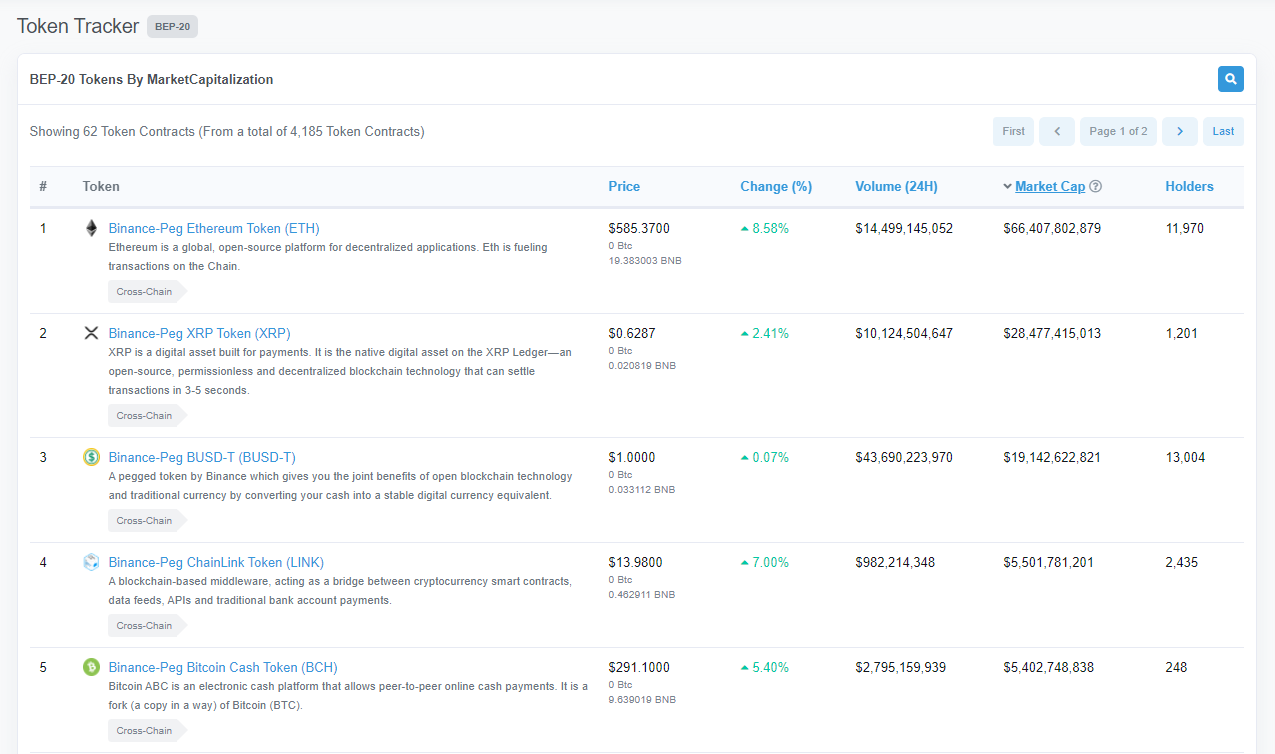
Task: Click the LINK price $13.9800
Action: tap(635, 562)
